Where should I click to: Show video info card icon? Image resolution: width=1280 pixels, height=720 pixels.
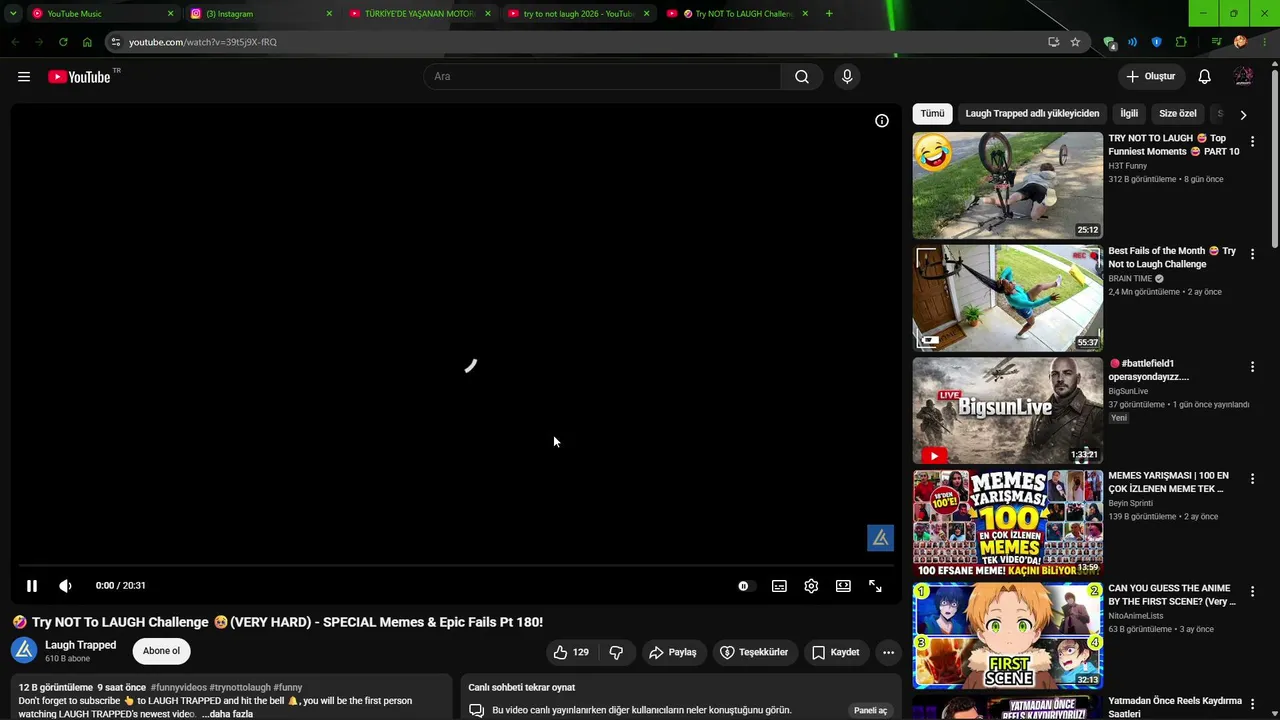tap(882, 121)
